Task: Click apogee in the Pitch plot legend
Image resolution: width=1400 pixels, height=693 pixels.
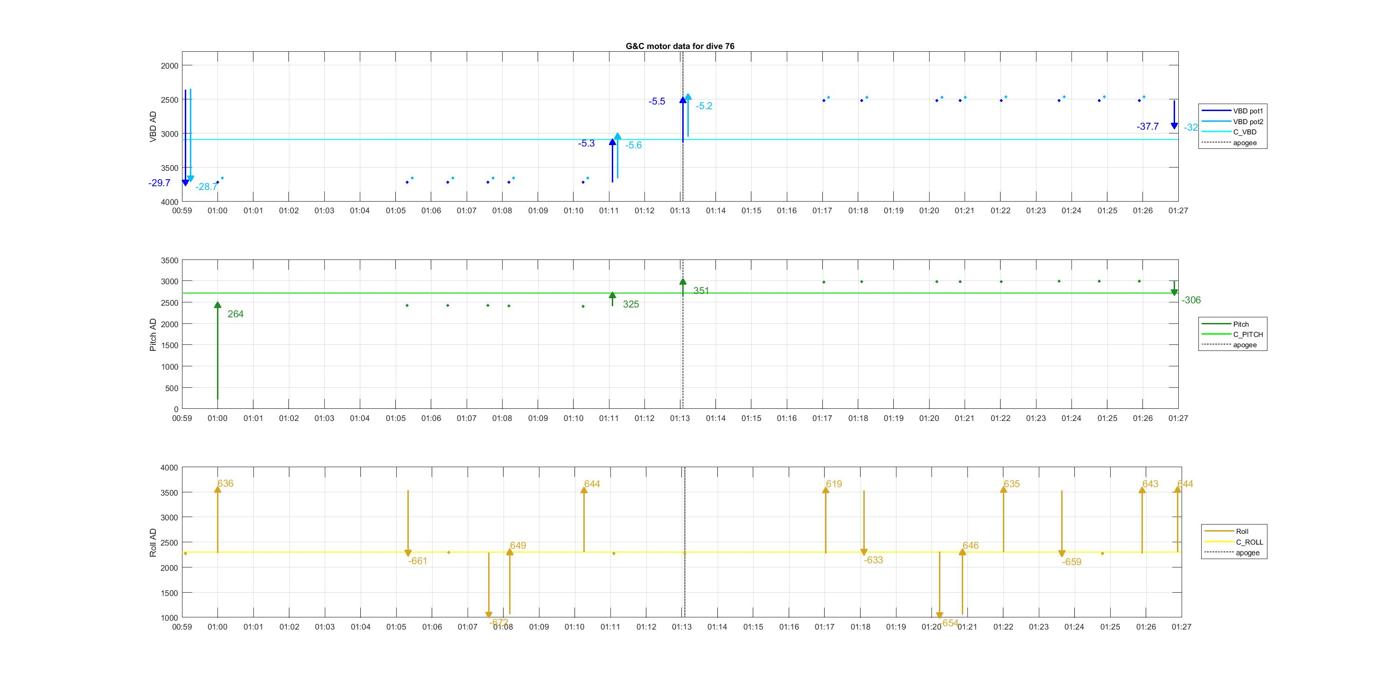Action: coord(1229,345)
